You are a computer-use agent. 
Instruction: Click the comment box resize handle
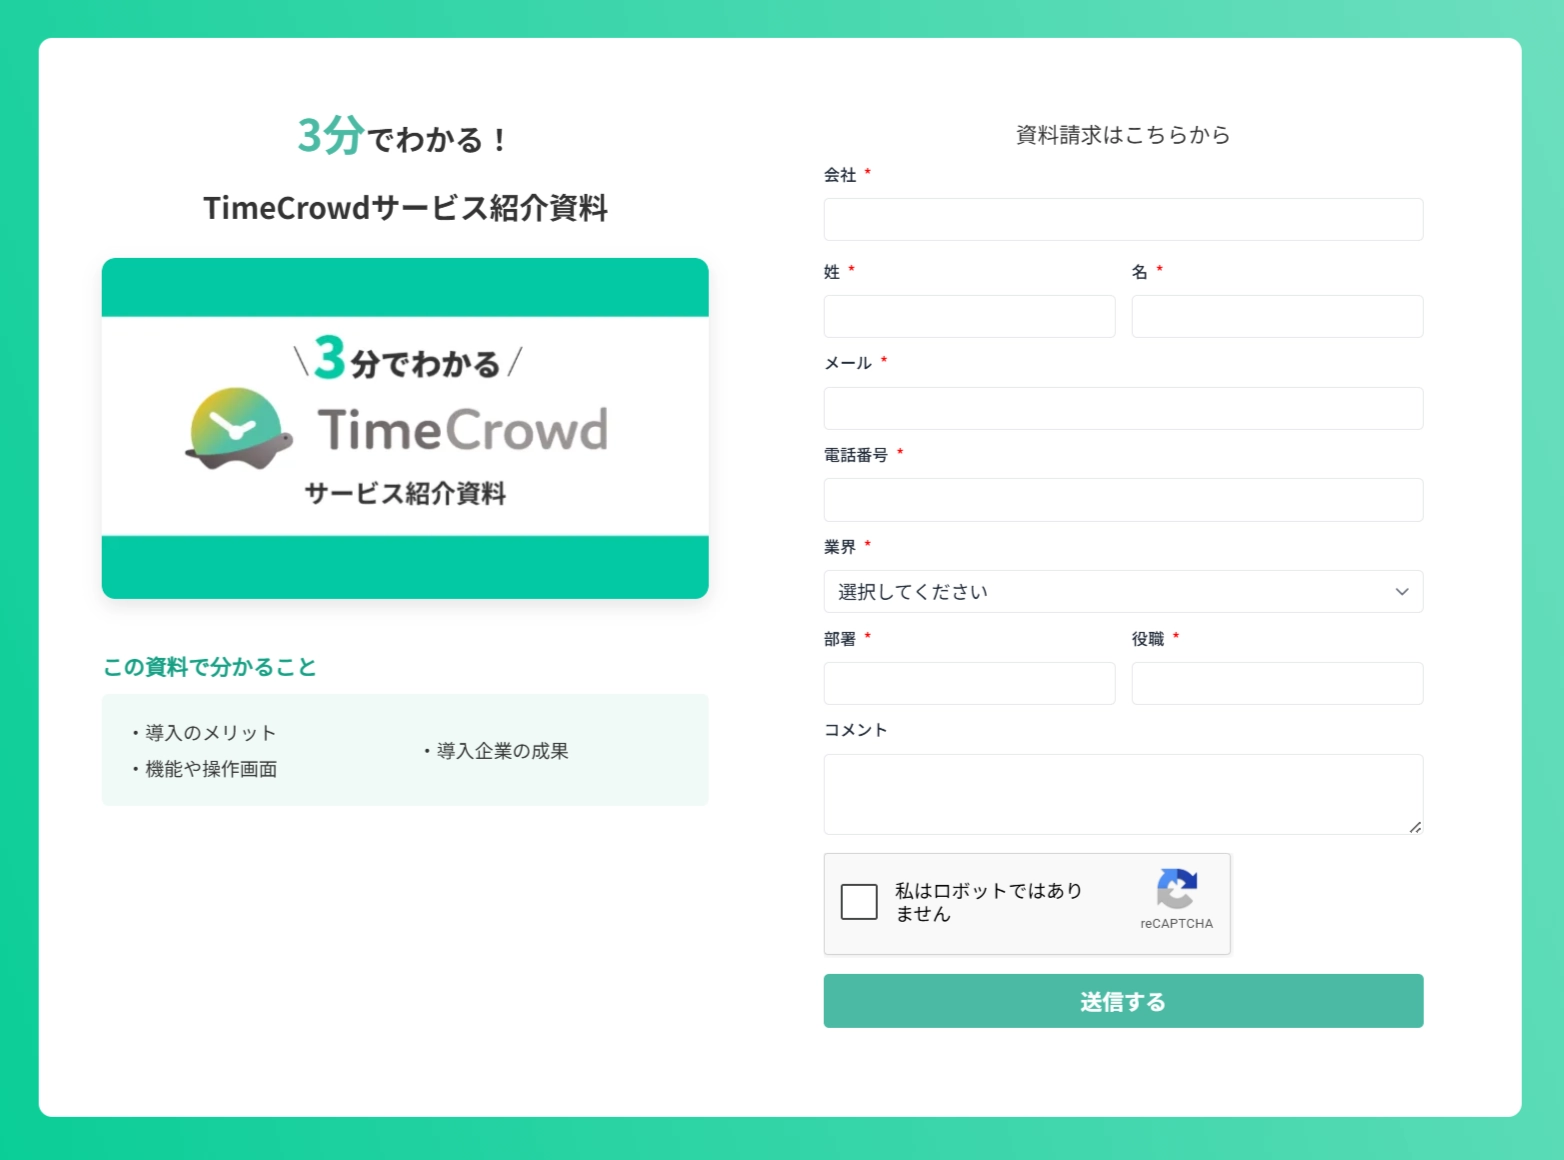tap(1415, 827)
